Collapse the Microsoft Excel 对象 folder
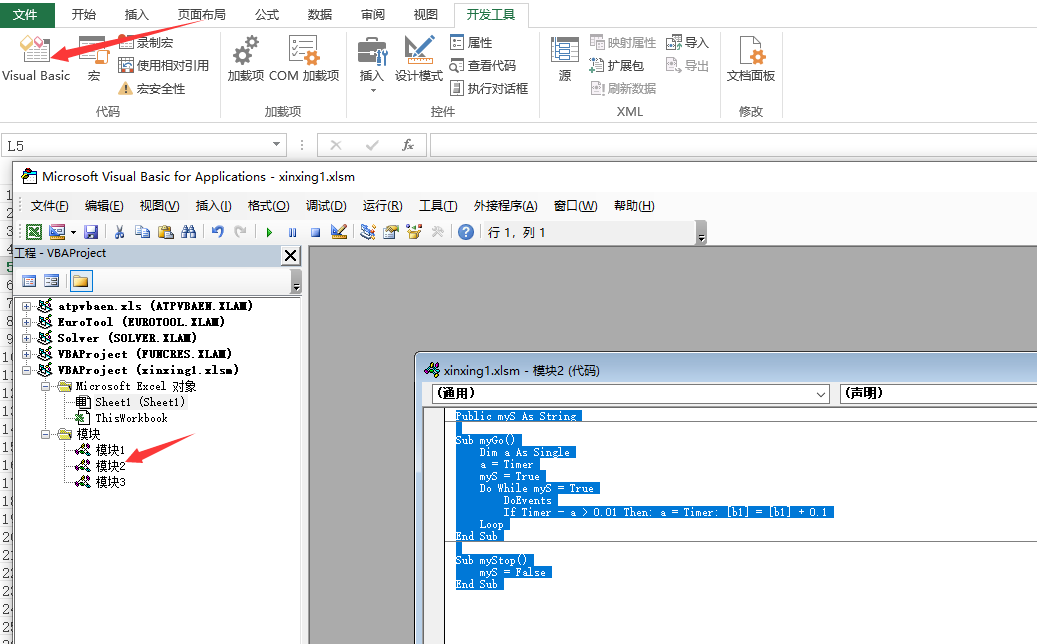 click(45, 386)
